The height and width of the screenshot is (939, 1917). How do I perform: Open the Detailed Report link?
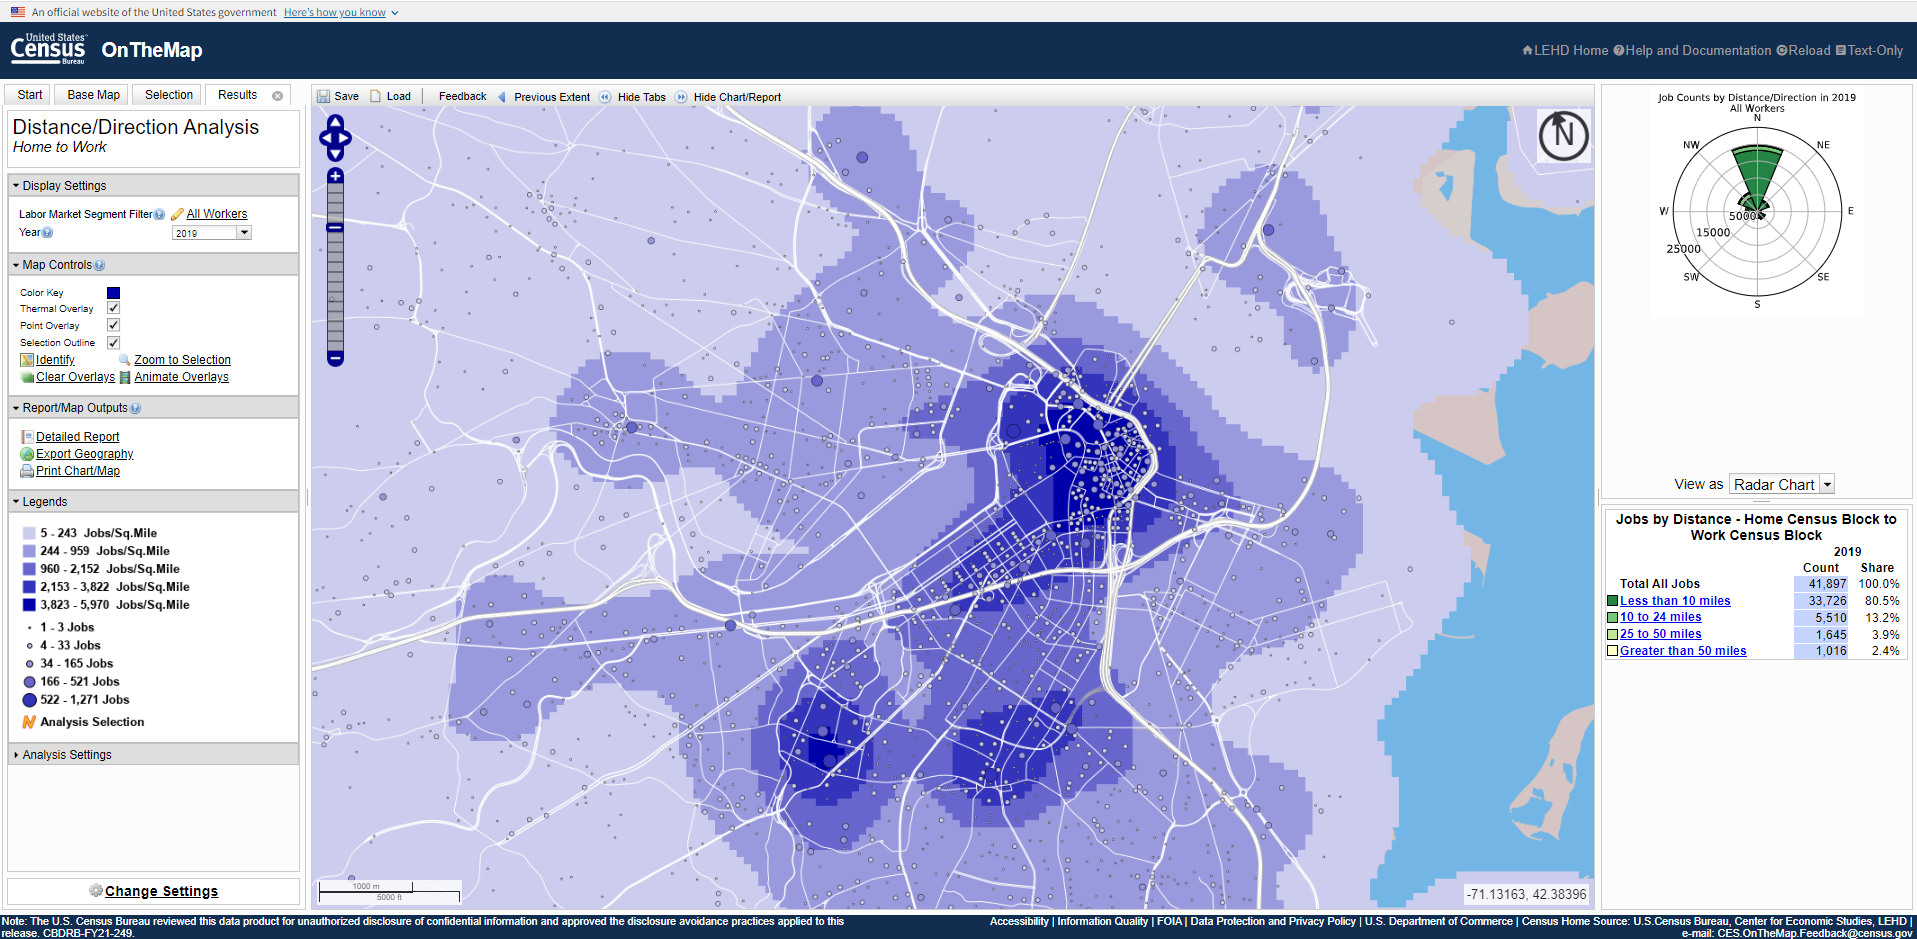[x=77, y=437]
